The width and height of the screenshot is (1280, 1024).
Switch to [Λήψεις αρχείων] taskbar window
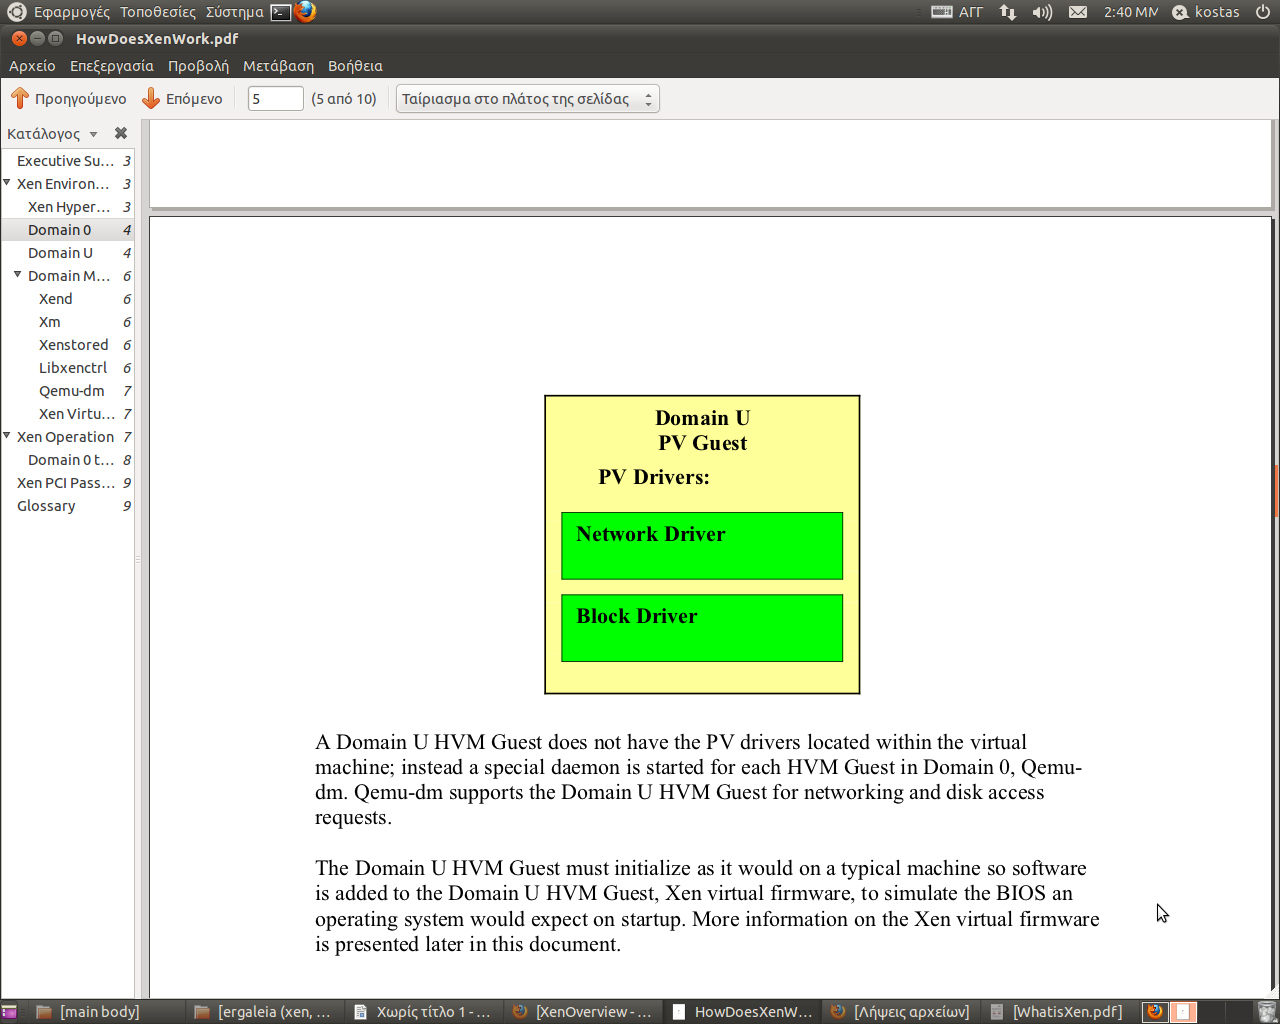tap(901, 1012)
